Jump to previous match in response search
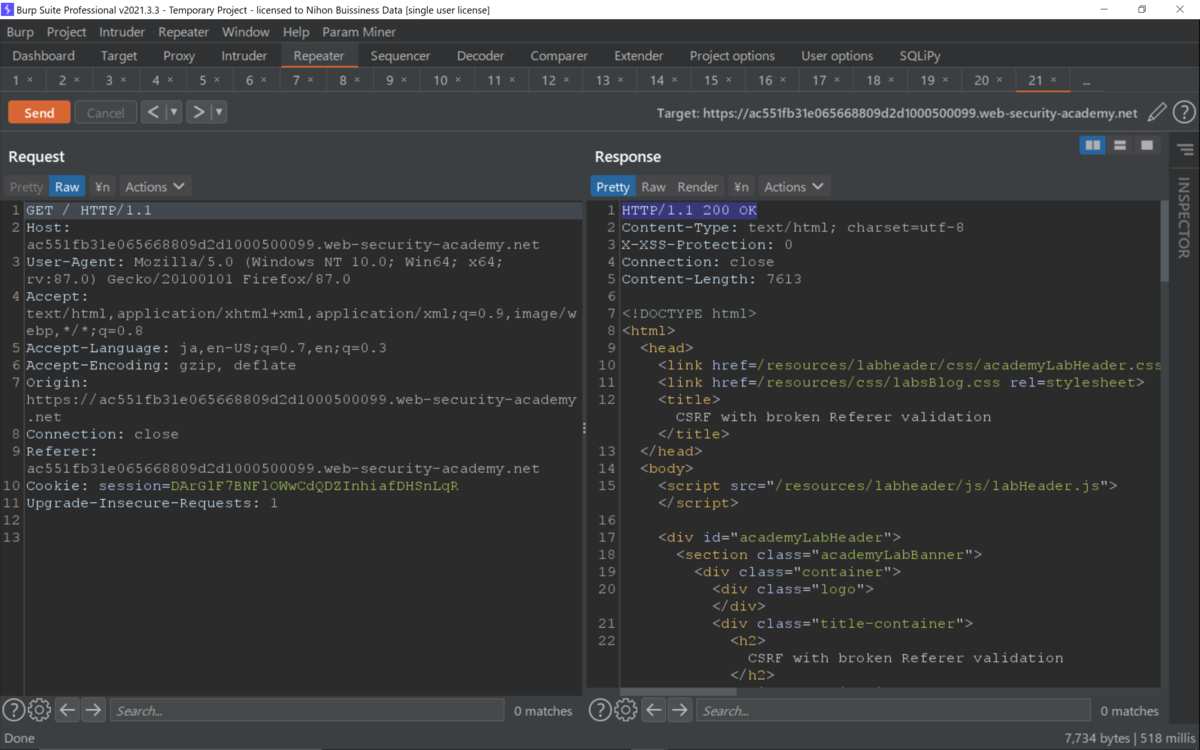 click(x=654, y=710)
